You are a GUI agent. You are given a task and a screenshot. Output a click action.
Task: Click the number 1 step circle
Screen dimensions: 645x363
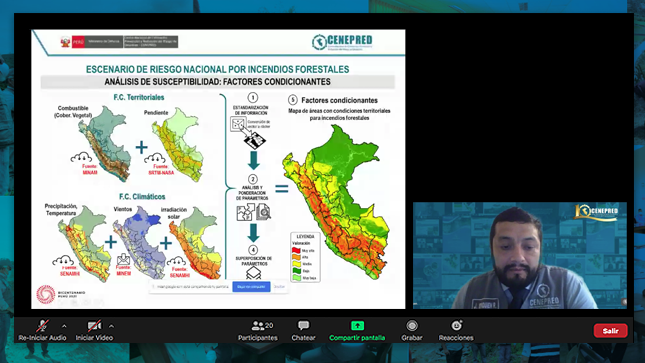pos(253,98)
